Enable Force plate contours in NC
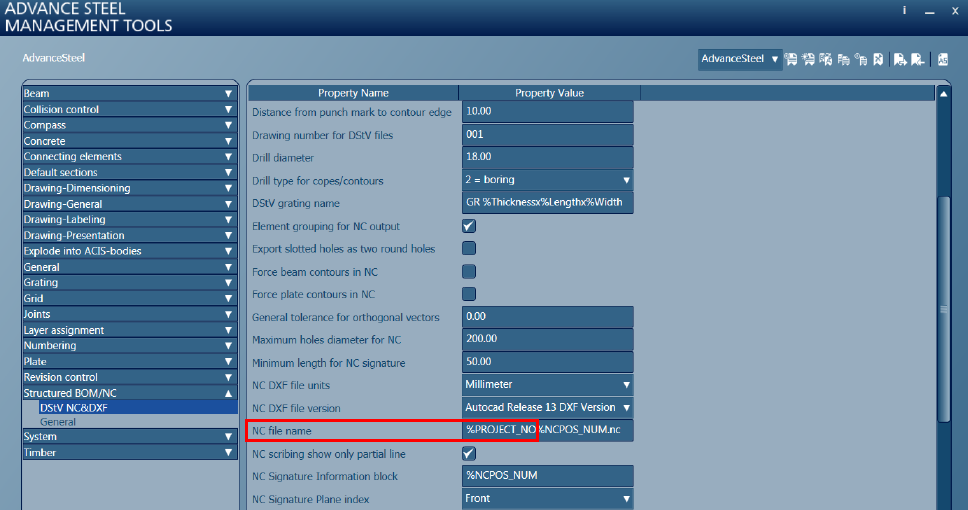968x510 pixels. 469,294
